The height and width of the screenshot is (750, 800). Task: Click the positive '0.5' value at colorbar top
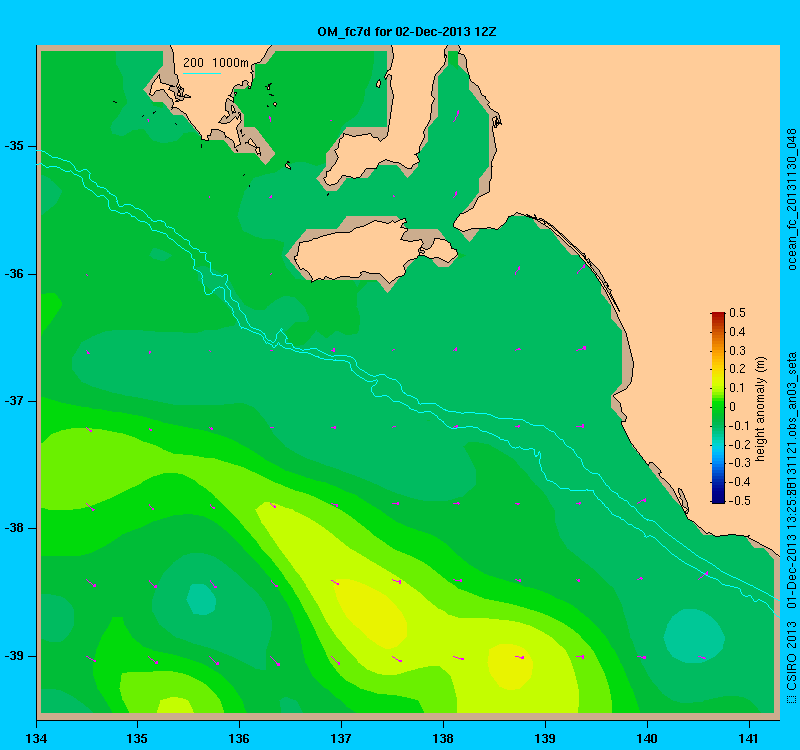(x=737, y=313)
